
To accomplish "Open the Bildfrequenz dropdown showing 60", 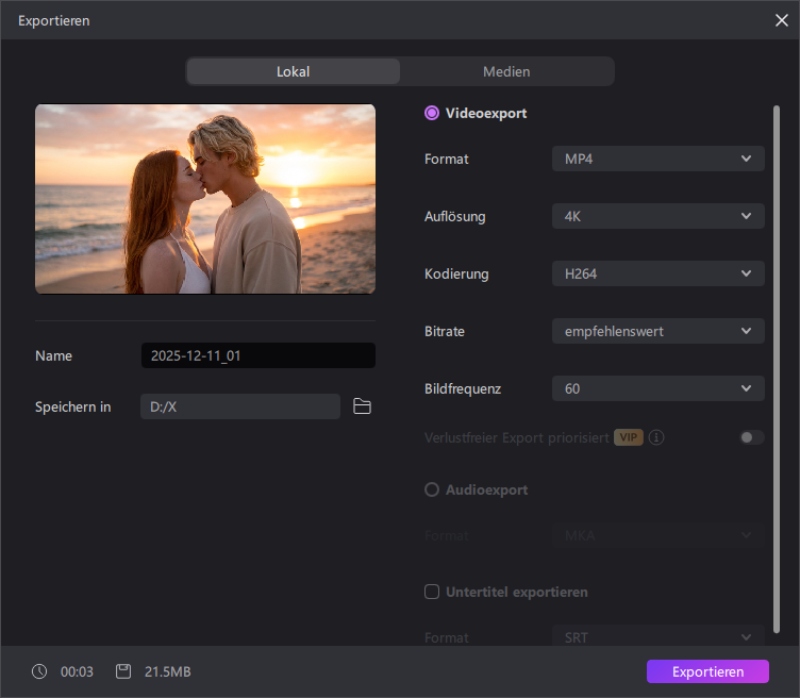I will [x=658, y=389].
